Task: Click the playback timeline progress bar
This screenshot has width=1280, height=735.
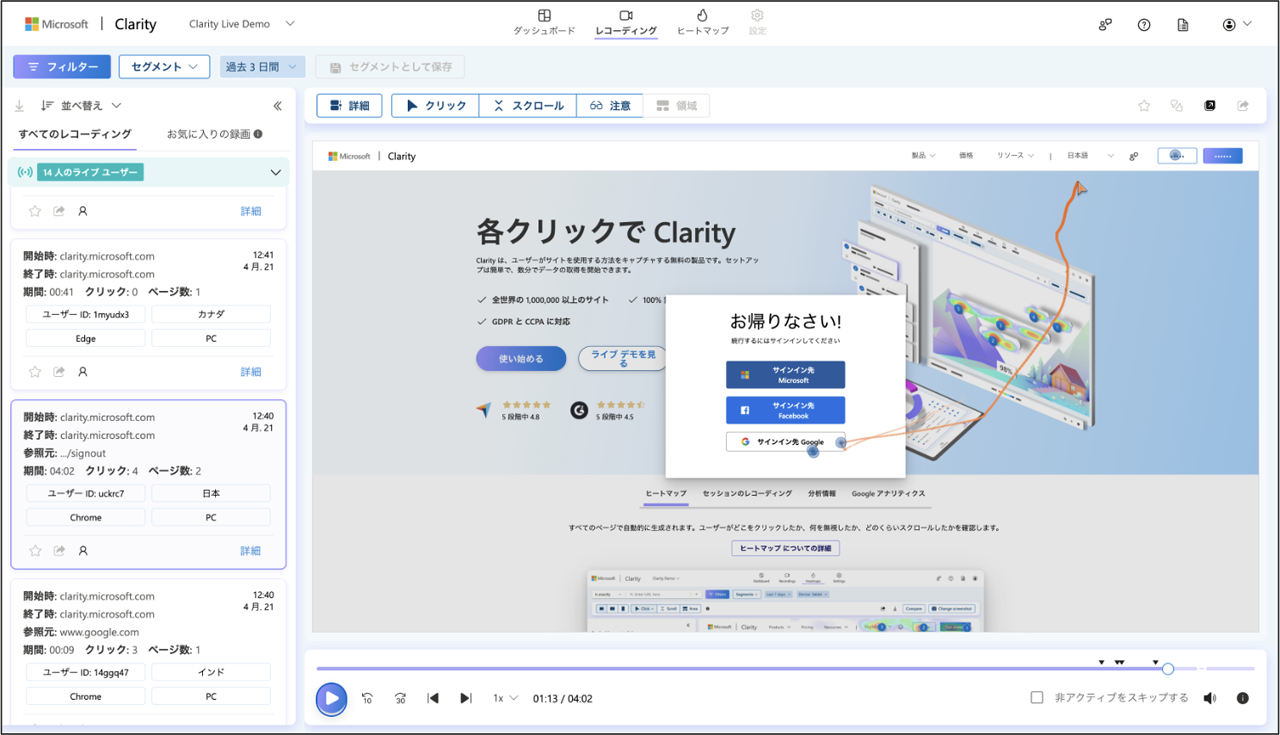Action: click(785, 669)
